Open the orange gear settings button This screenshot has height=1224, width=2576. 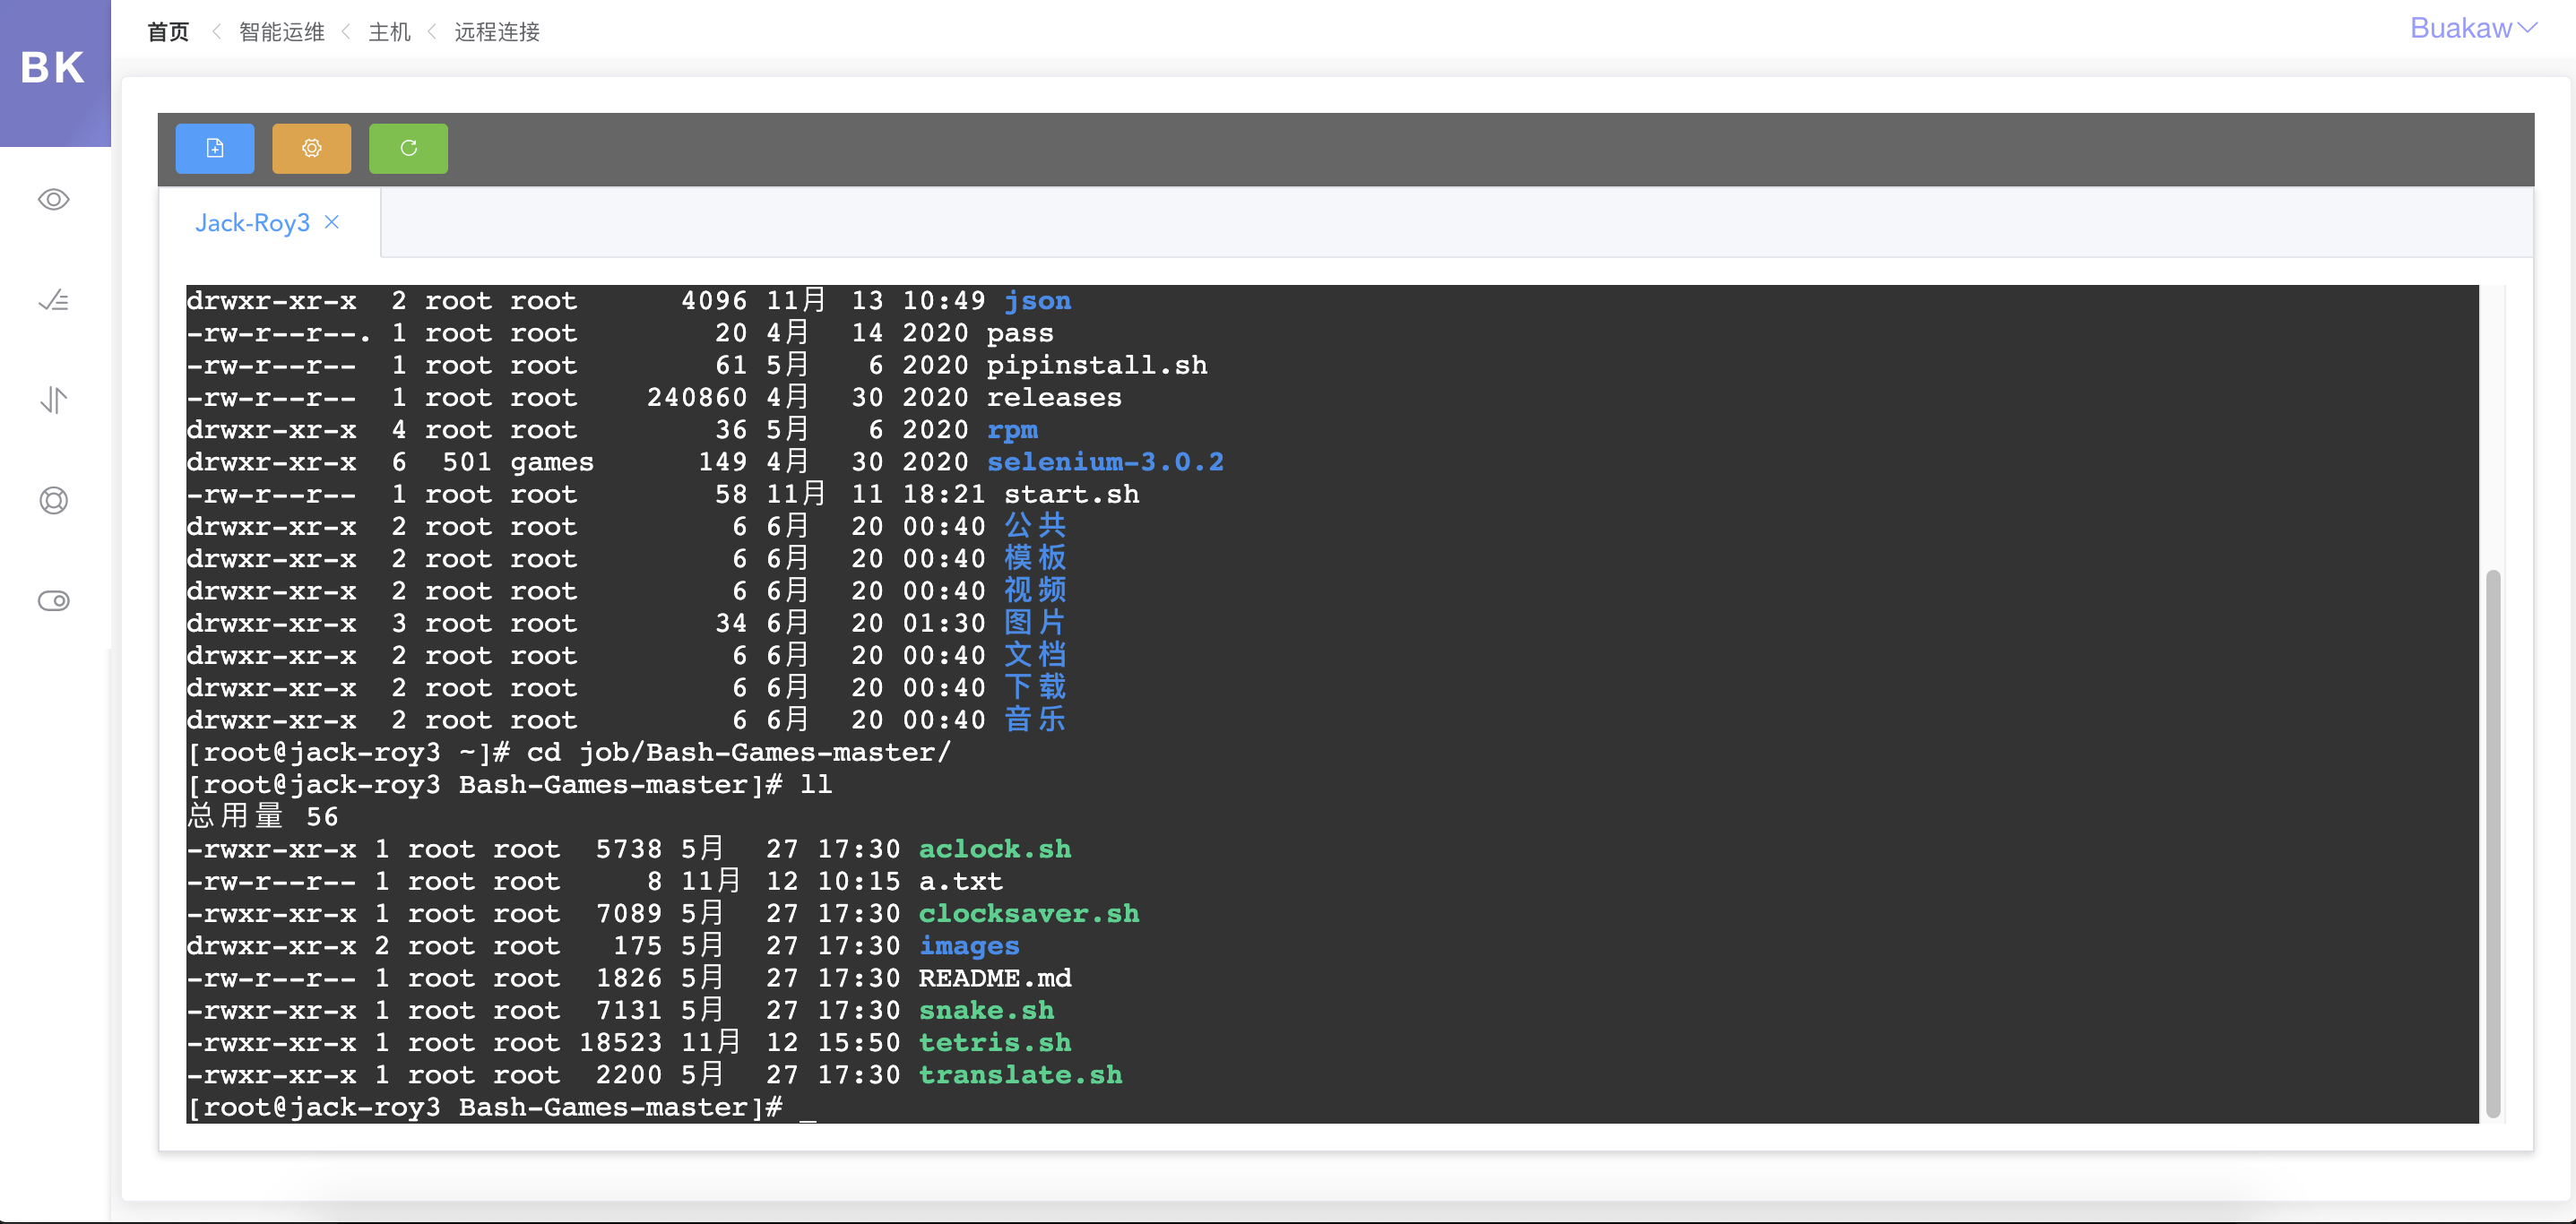(x=312, y=148)
